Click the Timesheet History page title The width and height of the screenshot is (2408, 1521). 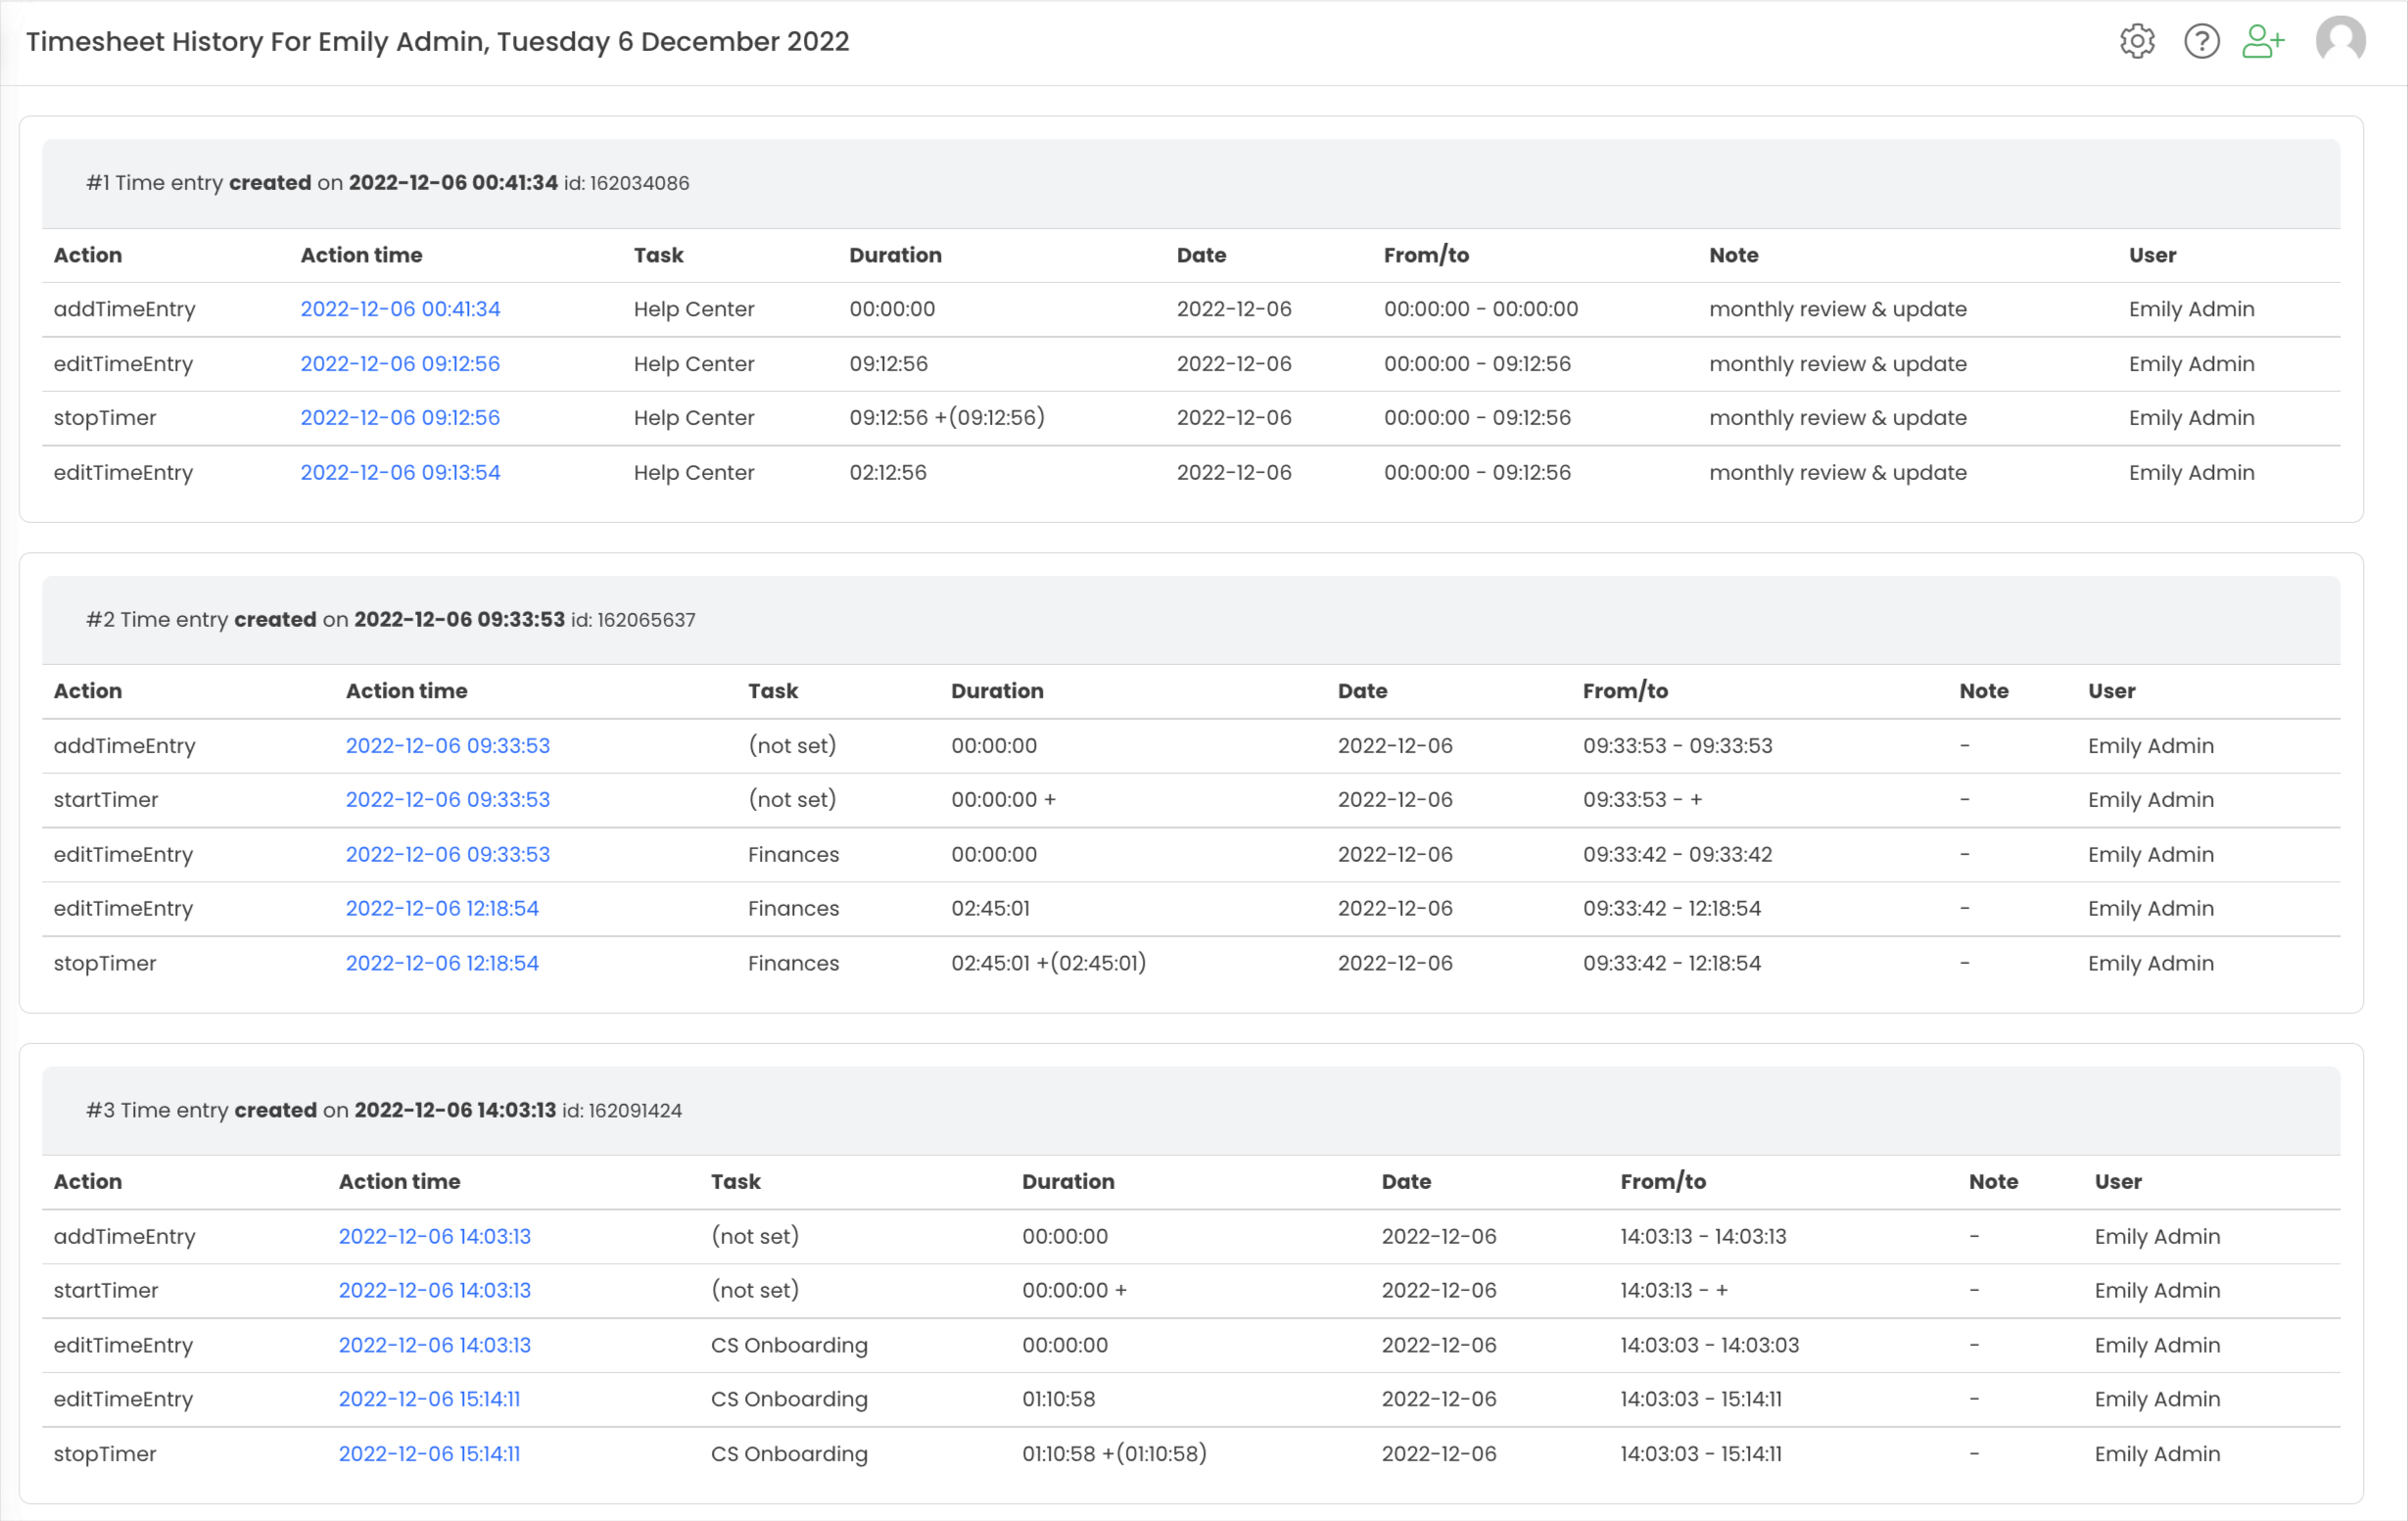pyautogui.click(x=437, y=42)
